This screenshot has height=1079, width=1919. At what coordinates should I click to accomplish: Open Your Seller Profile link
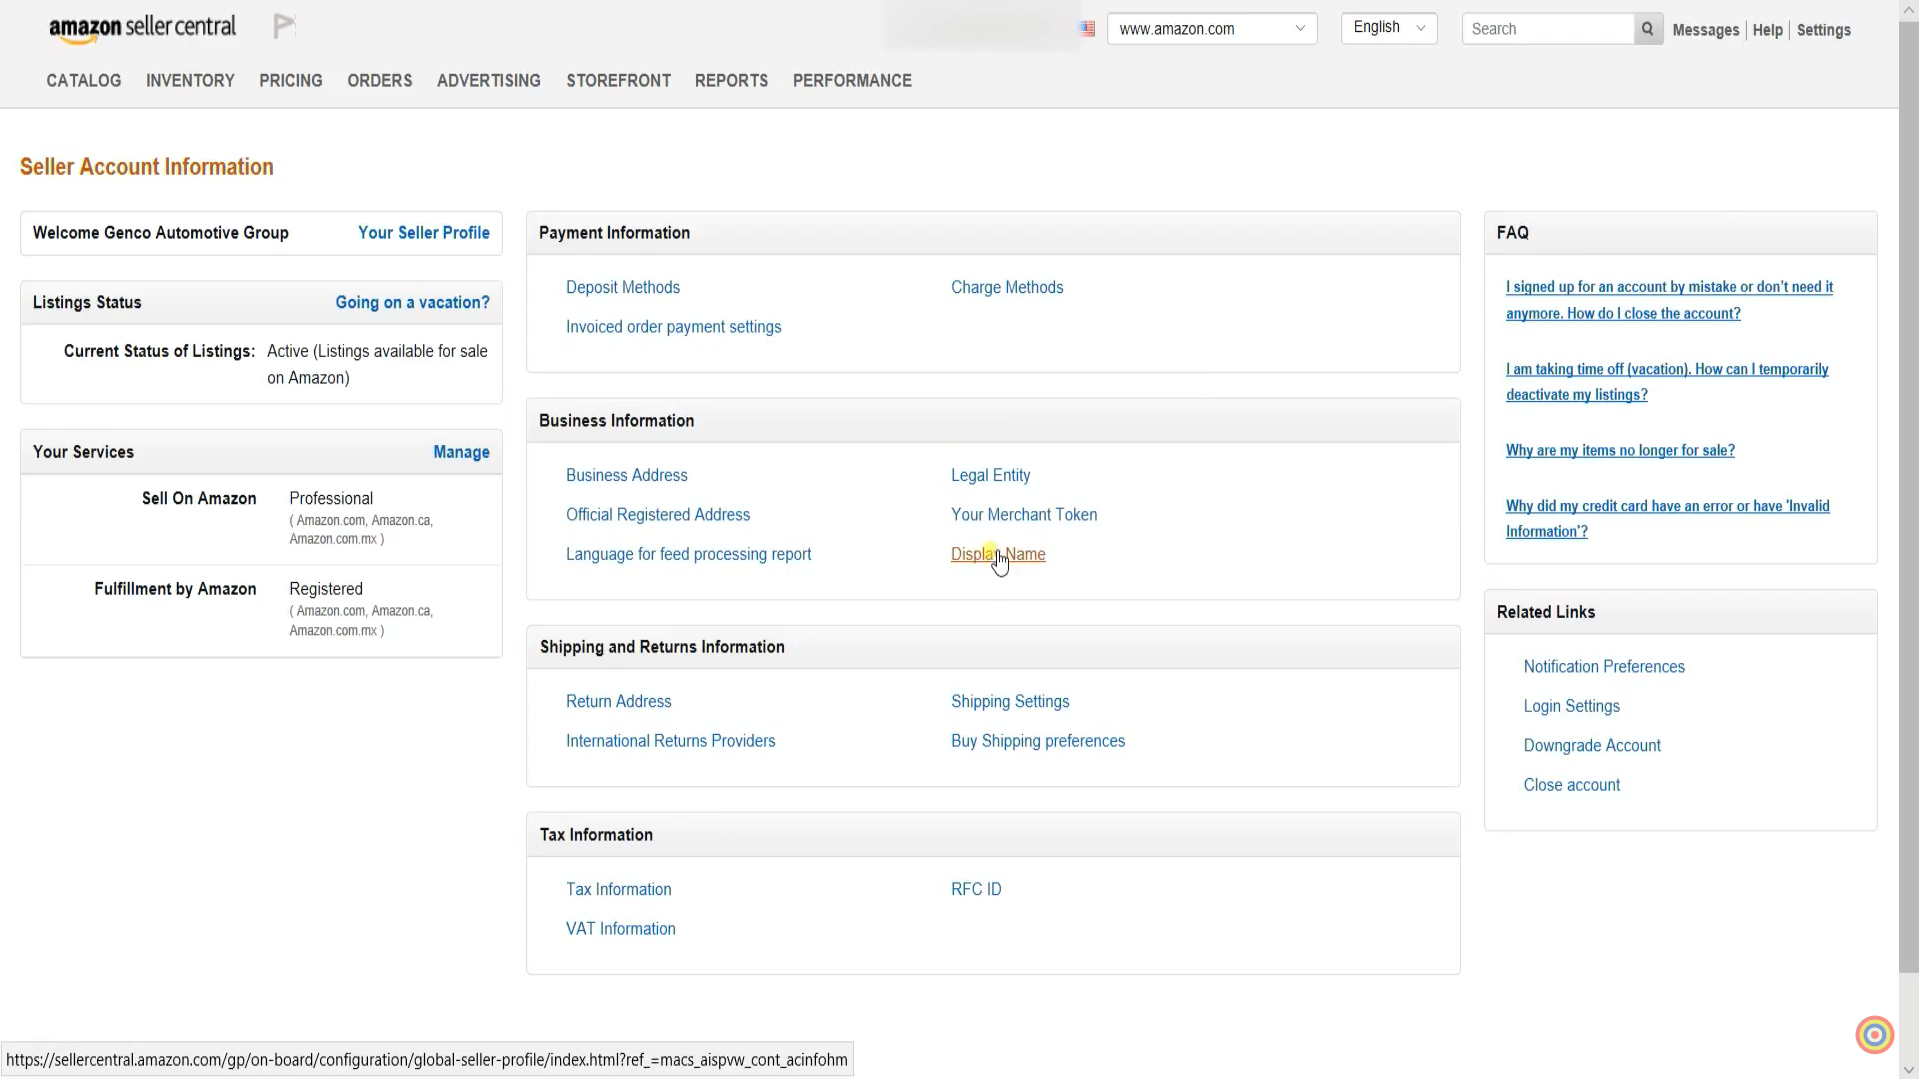click(x=424, y=233)
